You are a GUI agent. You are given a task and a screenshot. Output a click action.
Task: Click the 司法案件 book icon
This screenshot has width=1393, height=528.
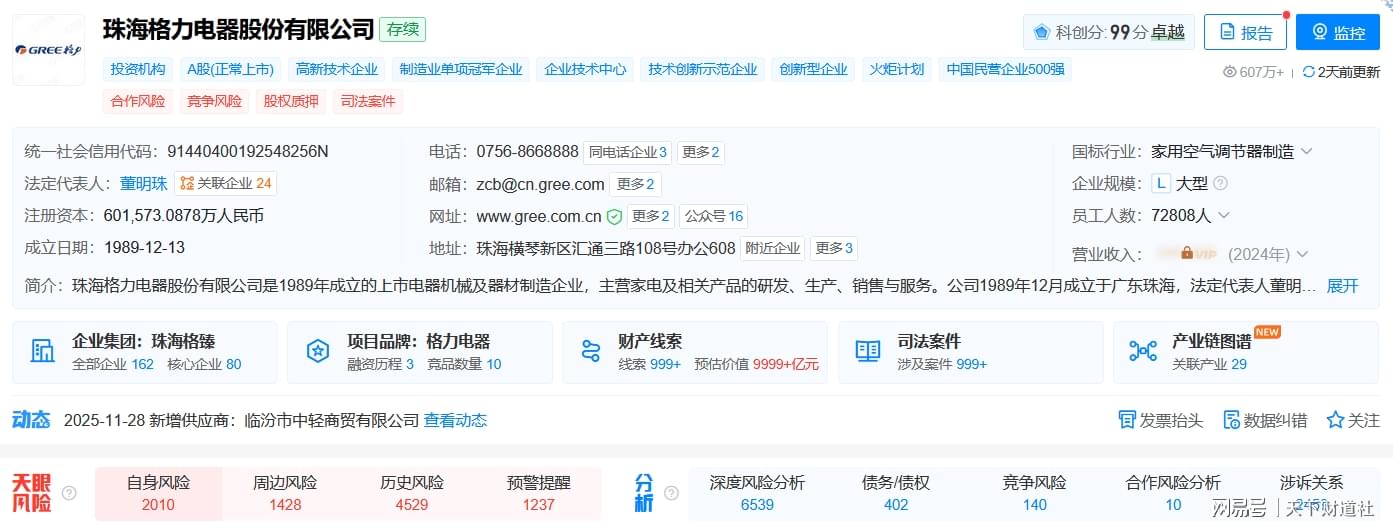pos(867,351)
